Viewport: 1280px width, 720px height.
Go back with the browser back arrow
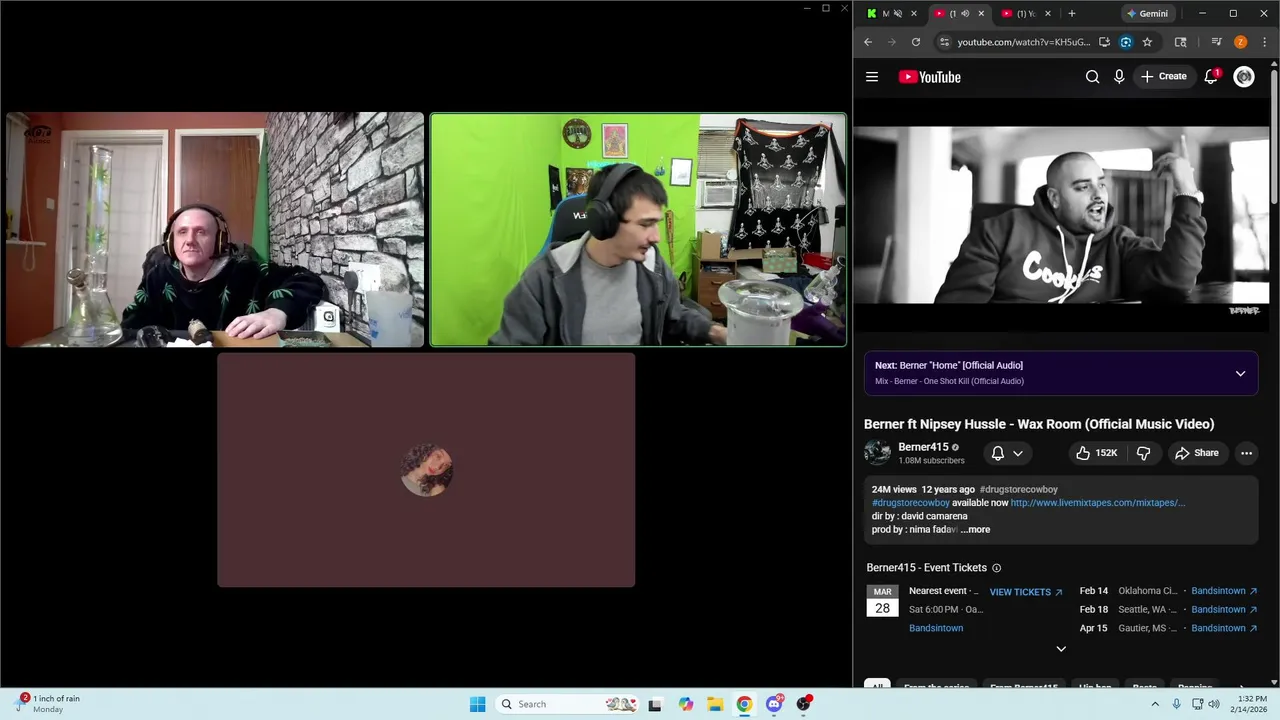click(x=868, y=42)
